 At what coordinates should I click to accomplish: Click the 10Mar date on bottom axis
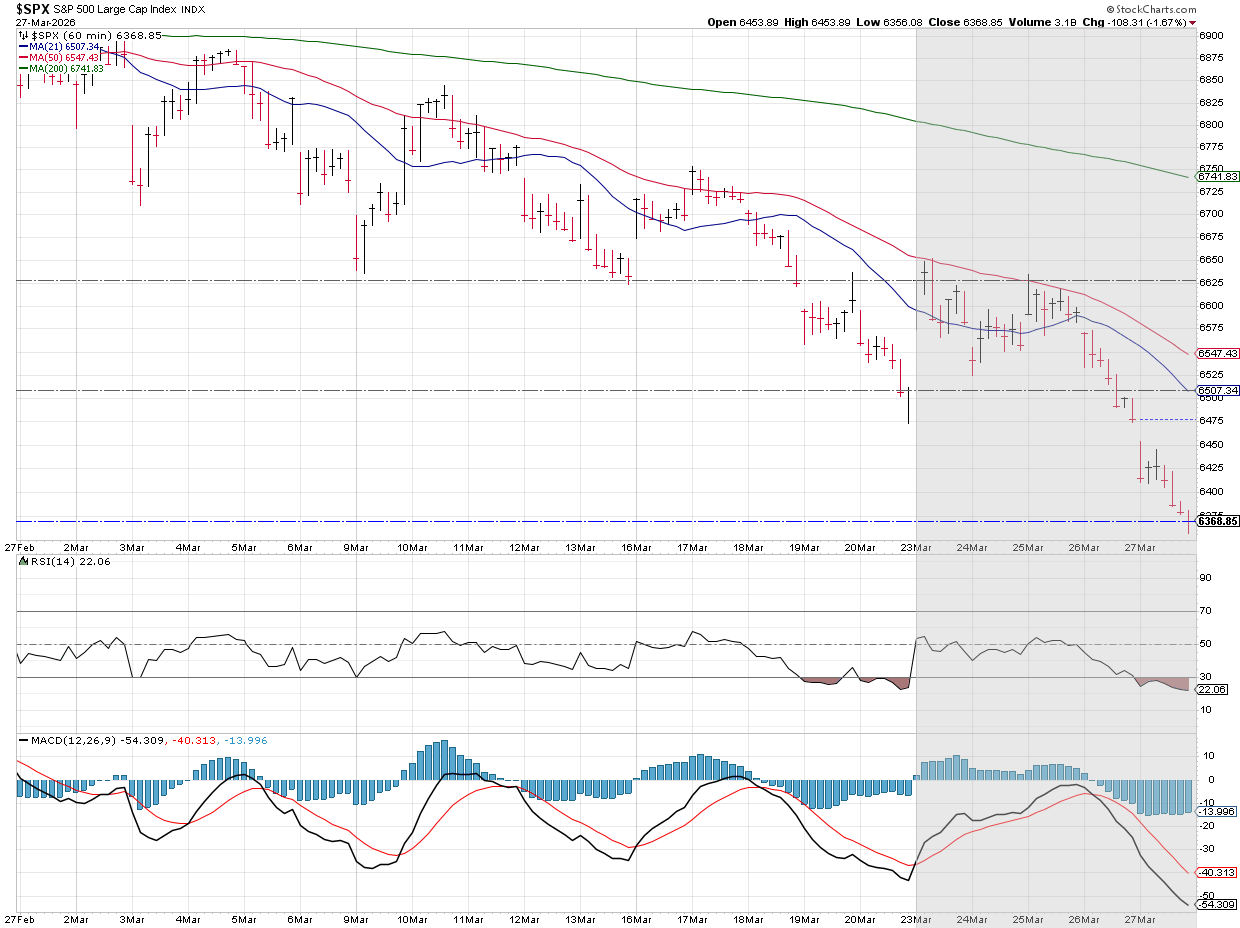click(413, 917)
